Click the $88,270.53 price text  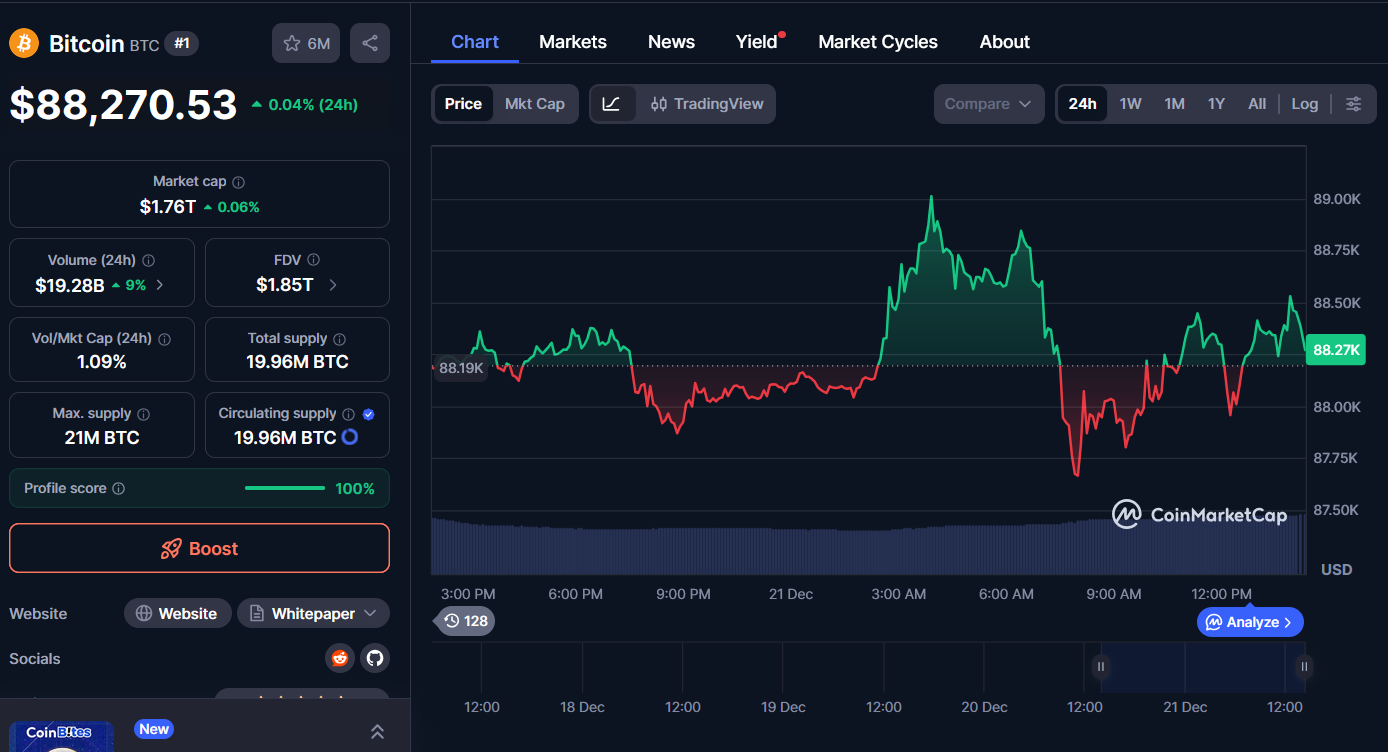point(124,105)
